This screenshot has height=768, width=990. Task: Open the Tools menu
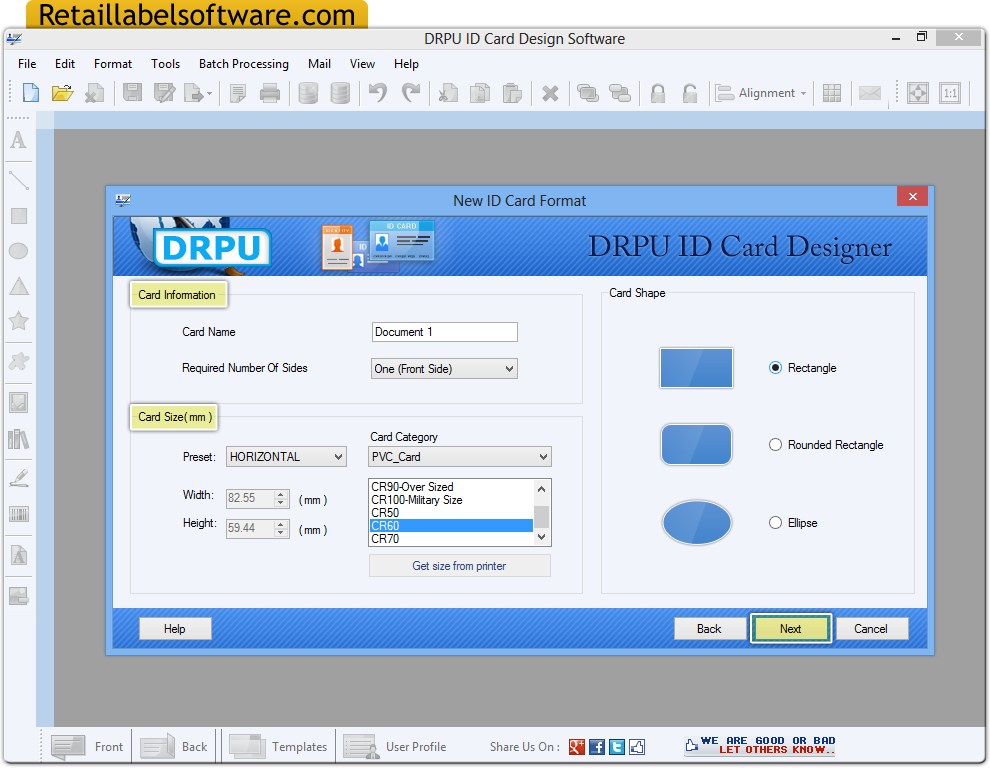coord(165,64)
